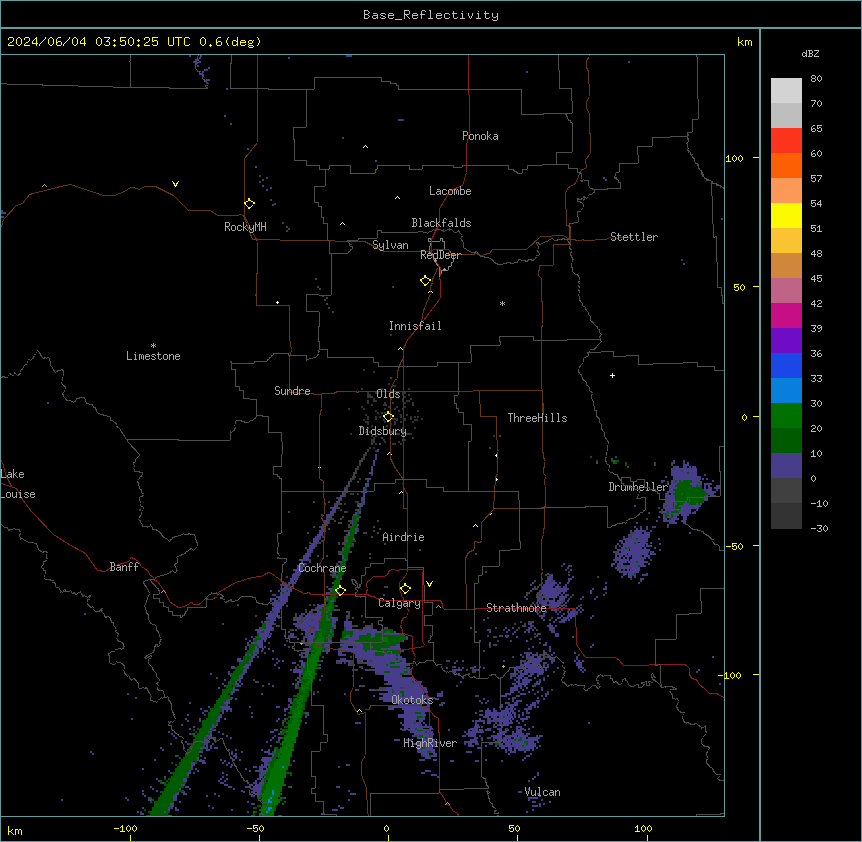Viewport: 862px width, 842px height.
Task: Click the Airdrie city label
Action: coord(403,537)
